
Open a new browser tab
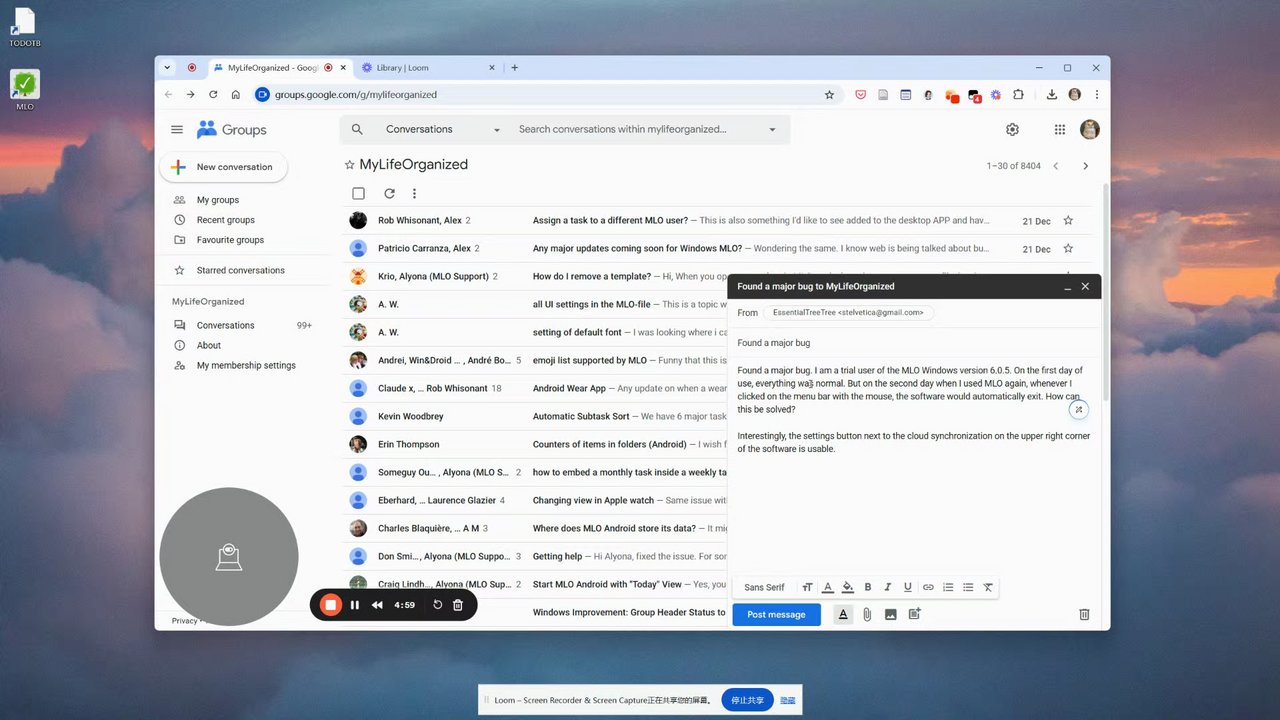click(x=515, y=68)
